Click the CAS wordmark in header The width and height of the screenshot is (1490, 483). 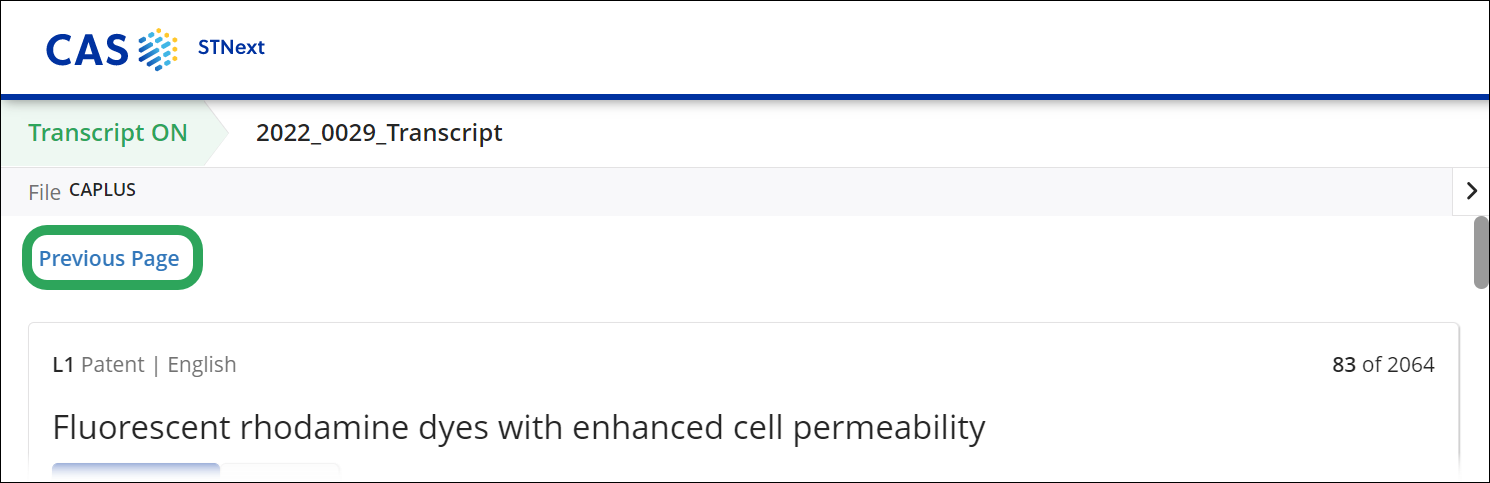pyautogui.click(x=87, y=49)
